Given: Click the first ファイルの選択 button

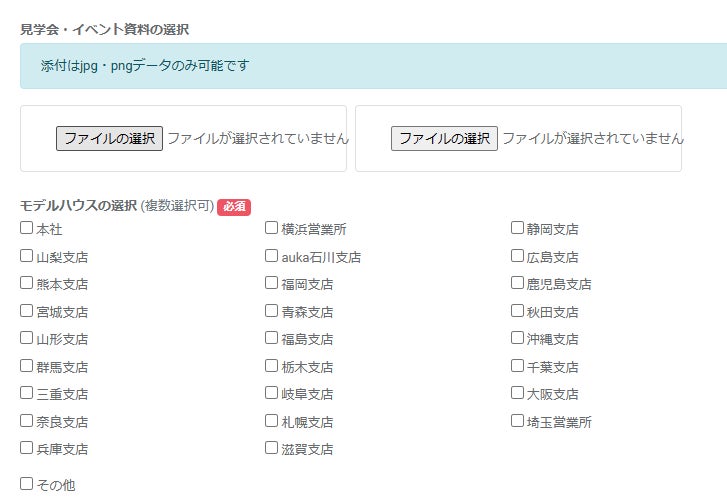Looking at the screenshot, I should (x=109, y=139).
